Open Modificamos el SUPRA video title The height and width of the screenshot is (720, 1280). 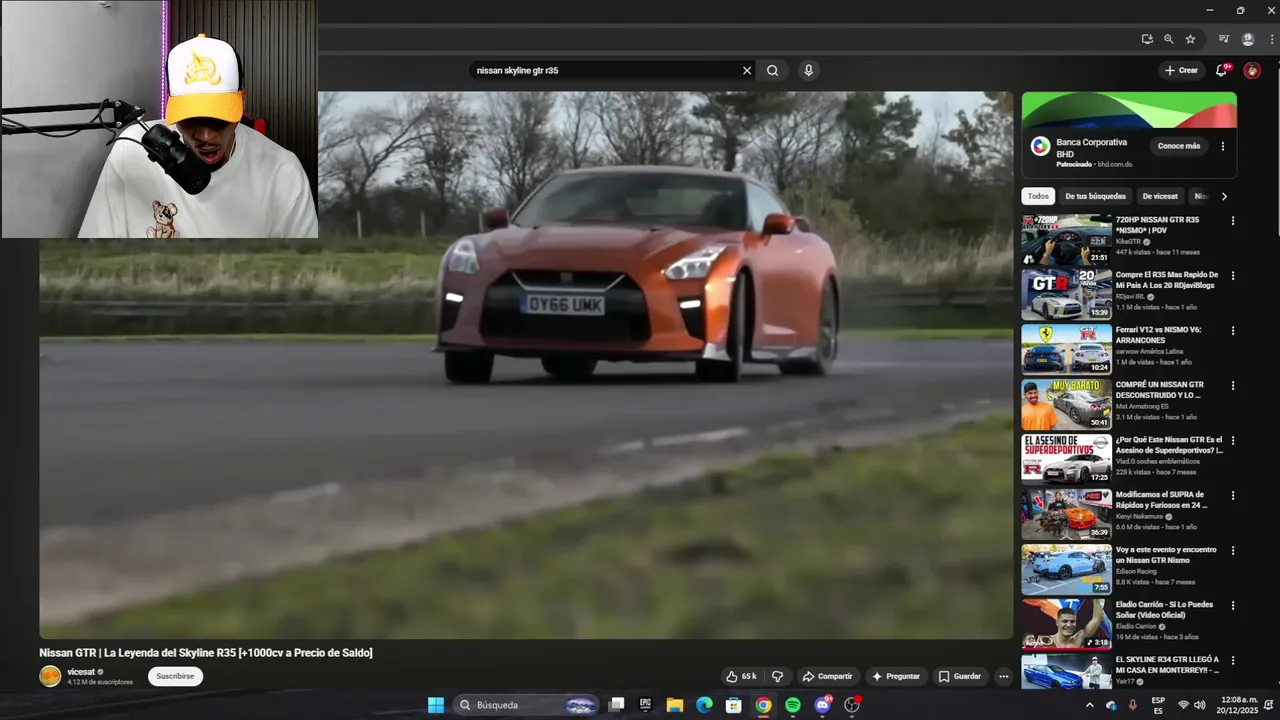pos(1161,500)
